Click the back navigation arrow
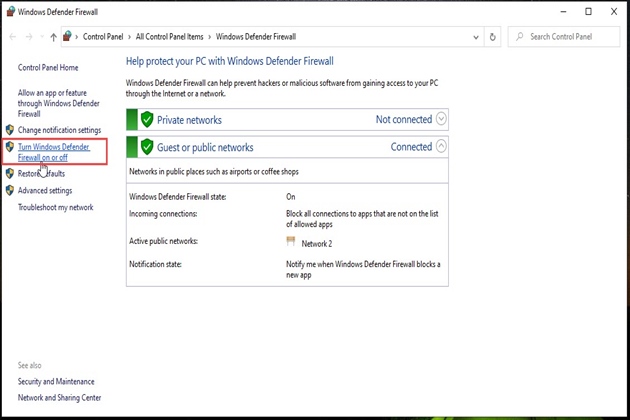 click(12, 37)
